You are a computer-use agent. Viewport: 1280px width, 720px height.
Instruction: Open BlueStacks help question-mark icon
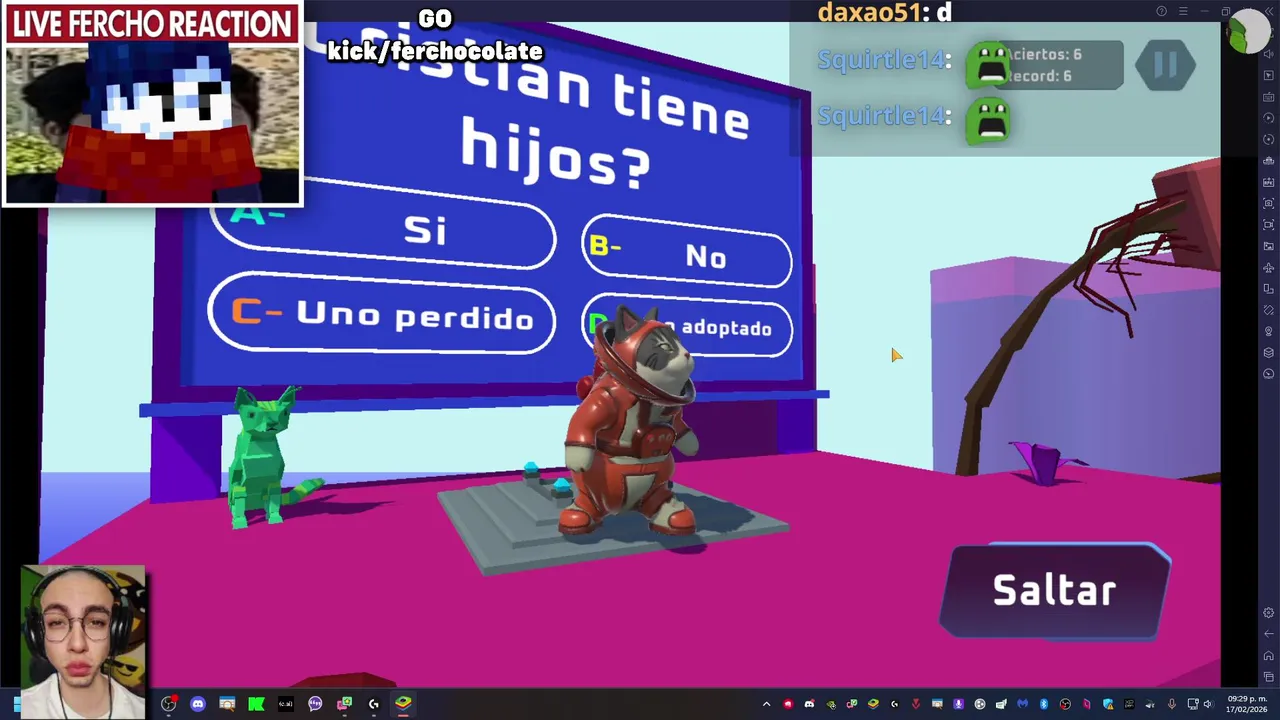1161,11
